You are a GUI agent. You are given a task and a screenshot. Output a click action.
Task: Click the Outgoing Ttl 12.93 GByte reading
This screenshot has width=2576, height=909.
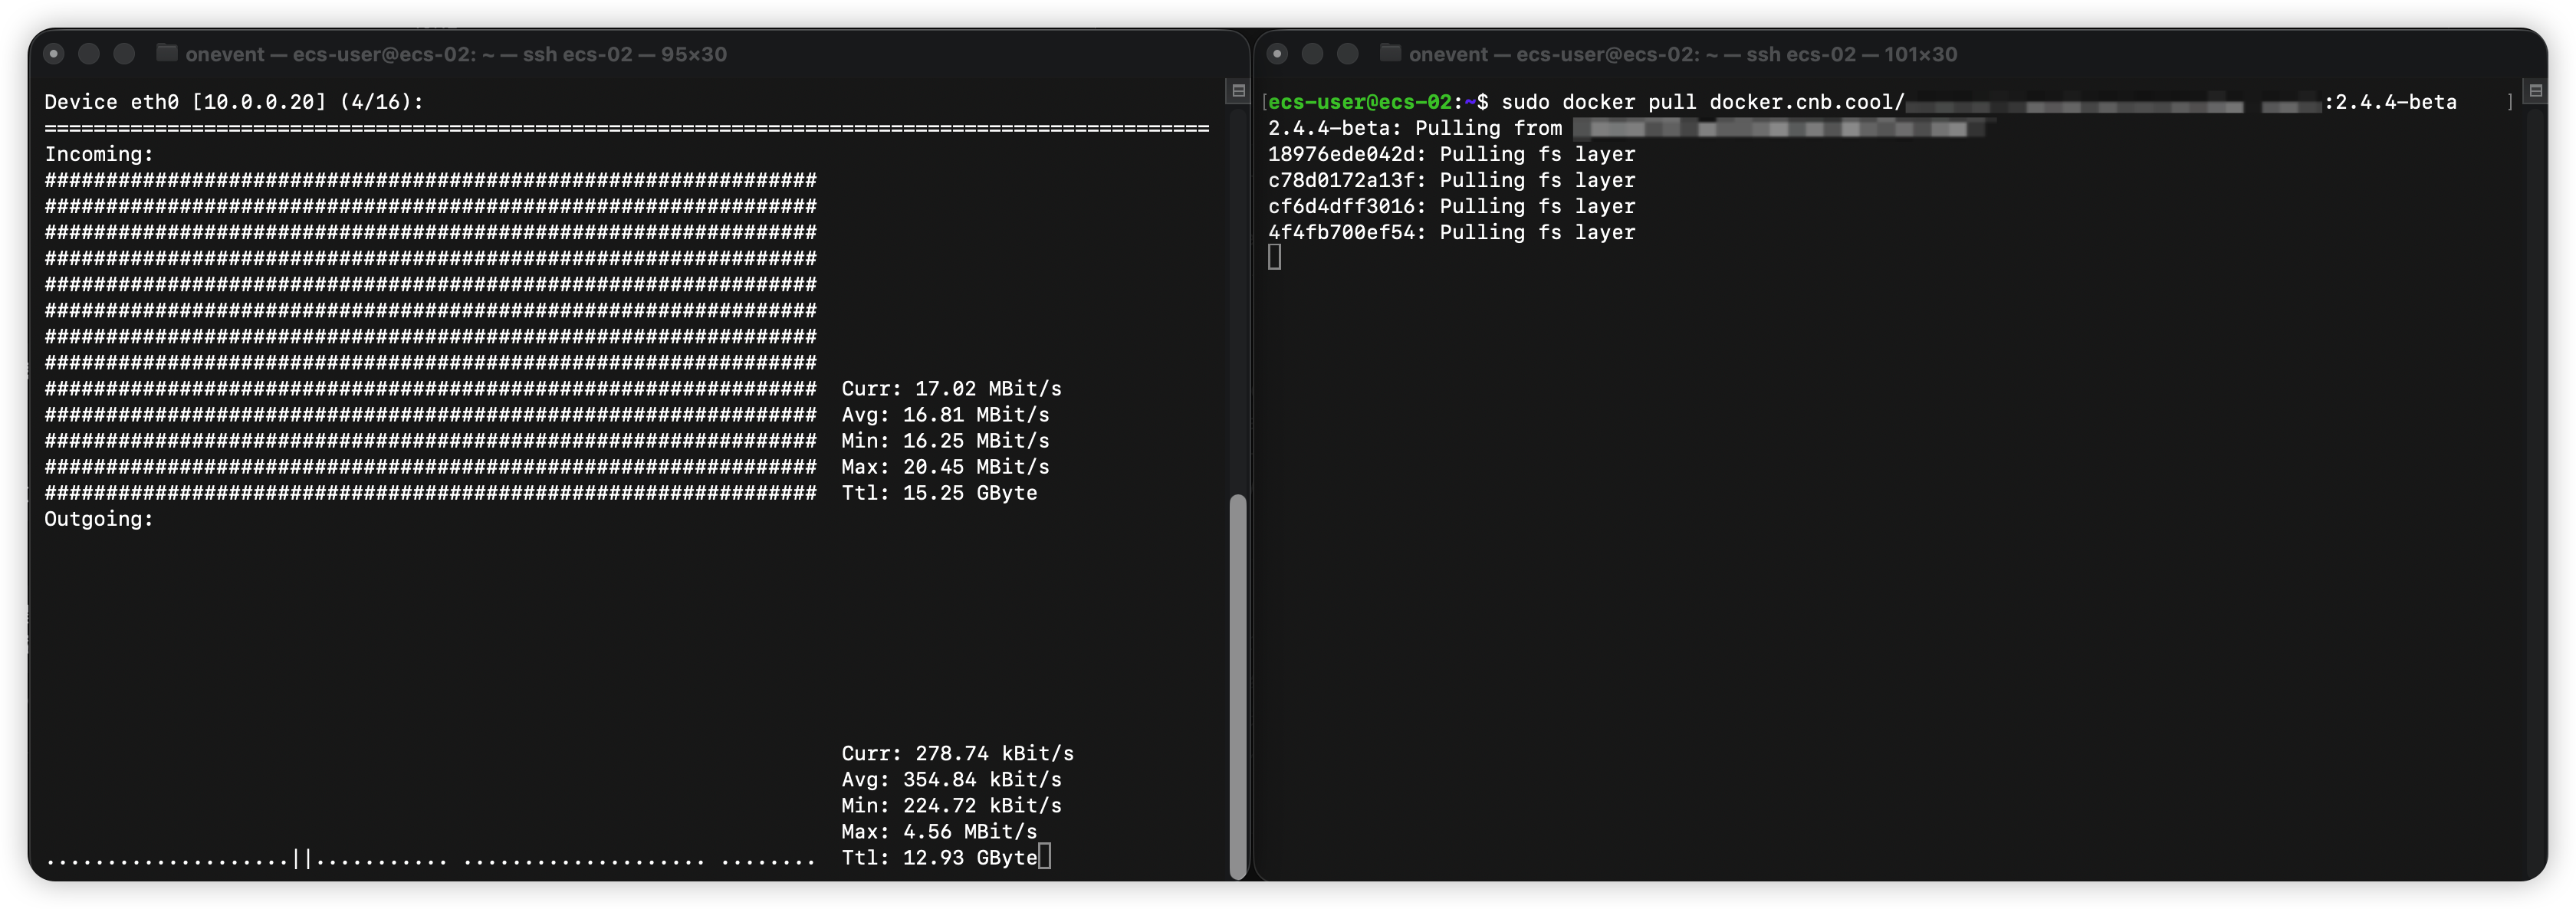pyautogui.click(x=939, y=857)
